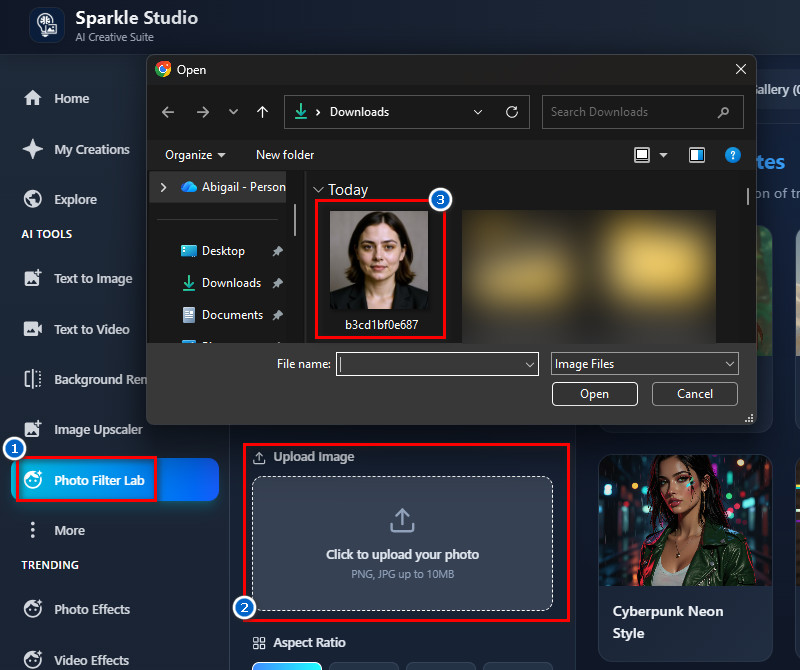Open dialog Help icon

[x=733, y=155]
